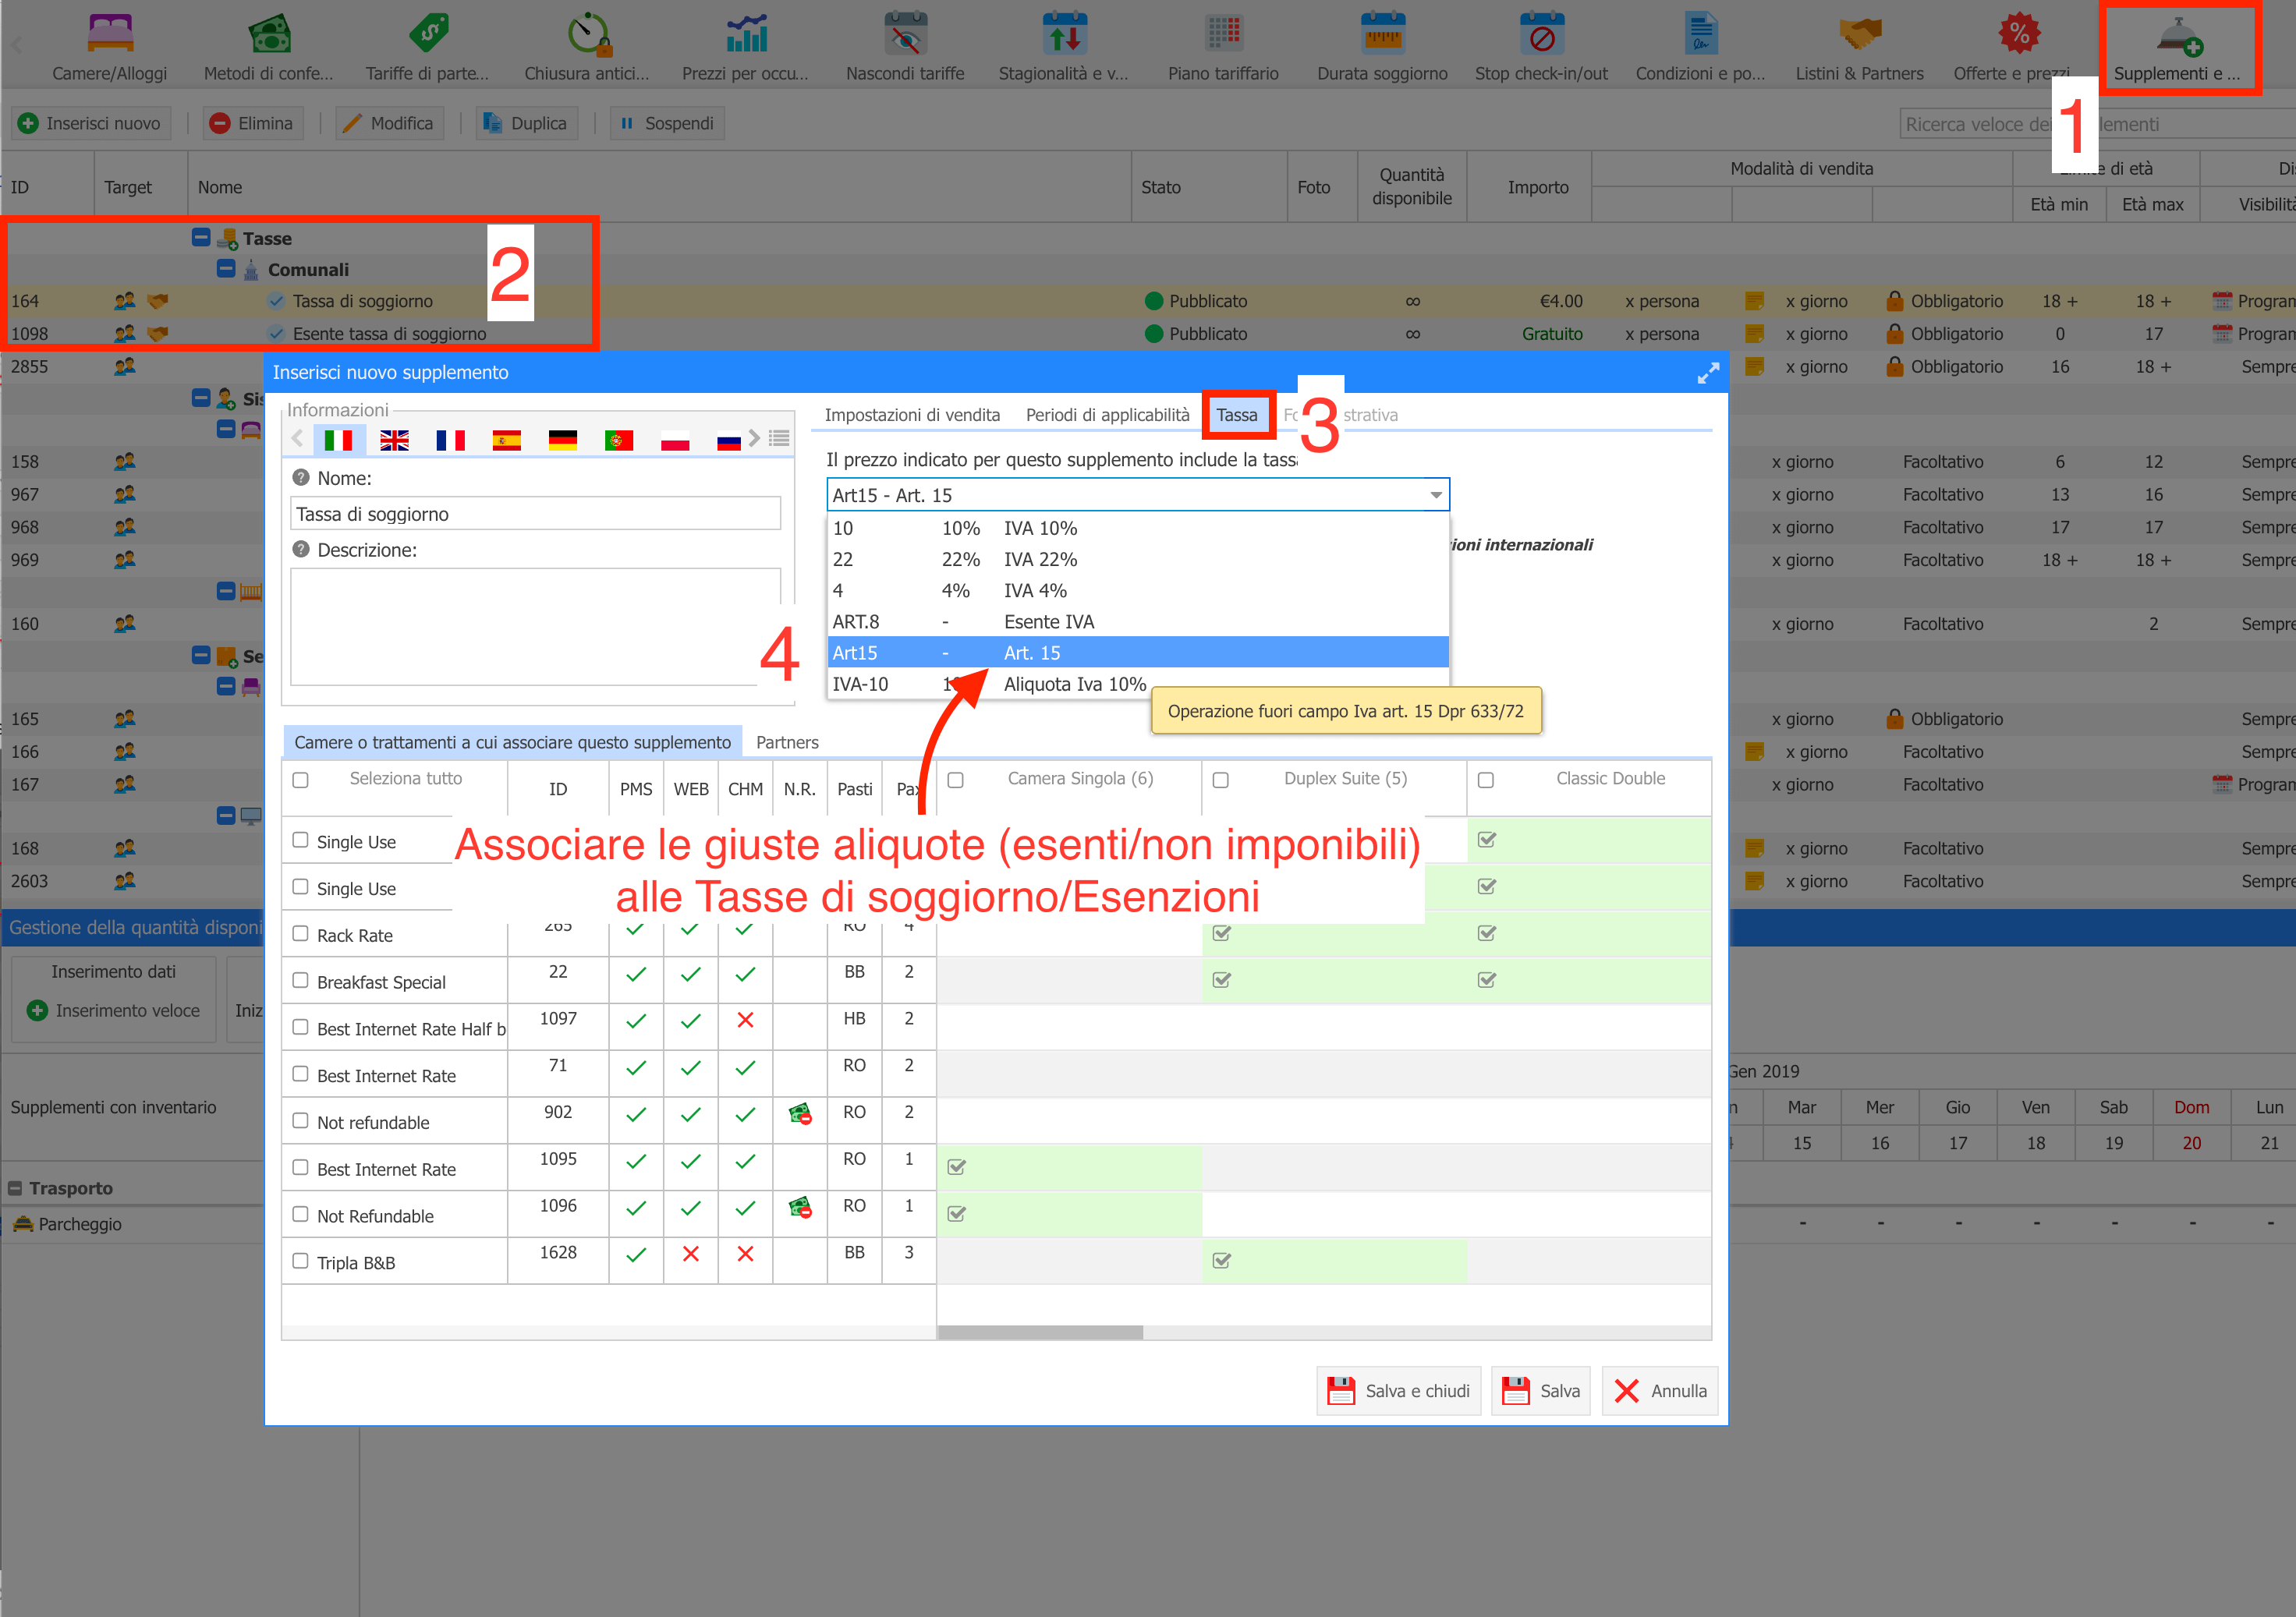Switch to Tassa tab
Viewport: 2296px width, 1617px height.
point(1237,415)
